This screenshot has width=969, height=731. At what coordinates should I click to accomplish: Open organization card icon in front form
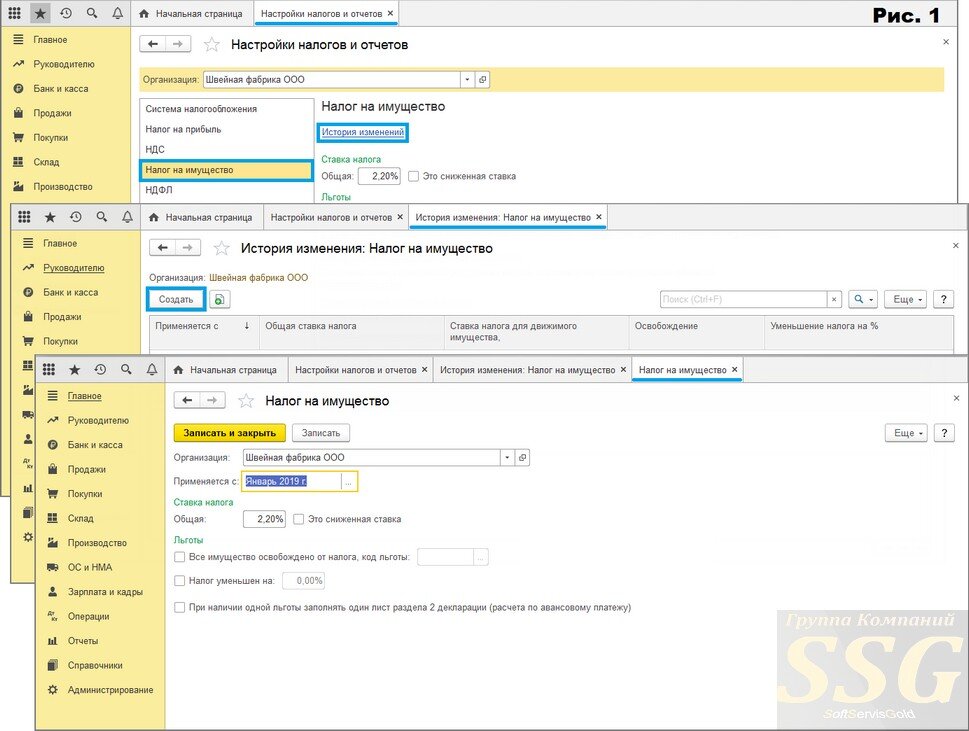coord(523,458)
